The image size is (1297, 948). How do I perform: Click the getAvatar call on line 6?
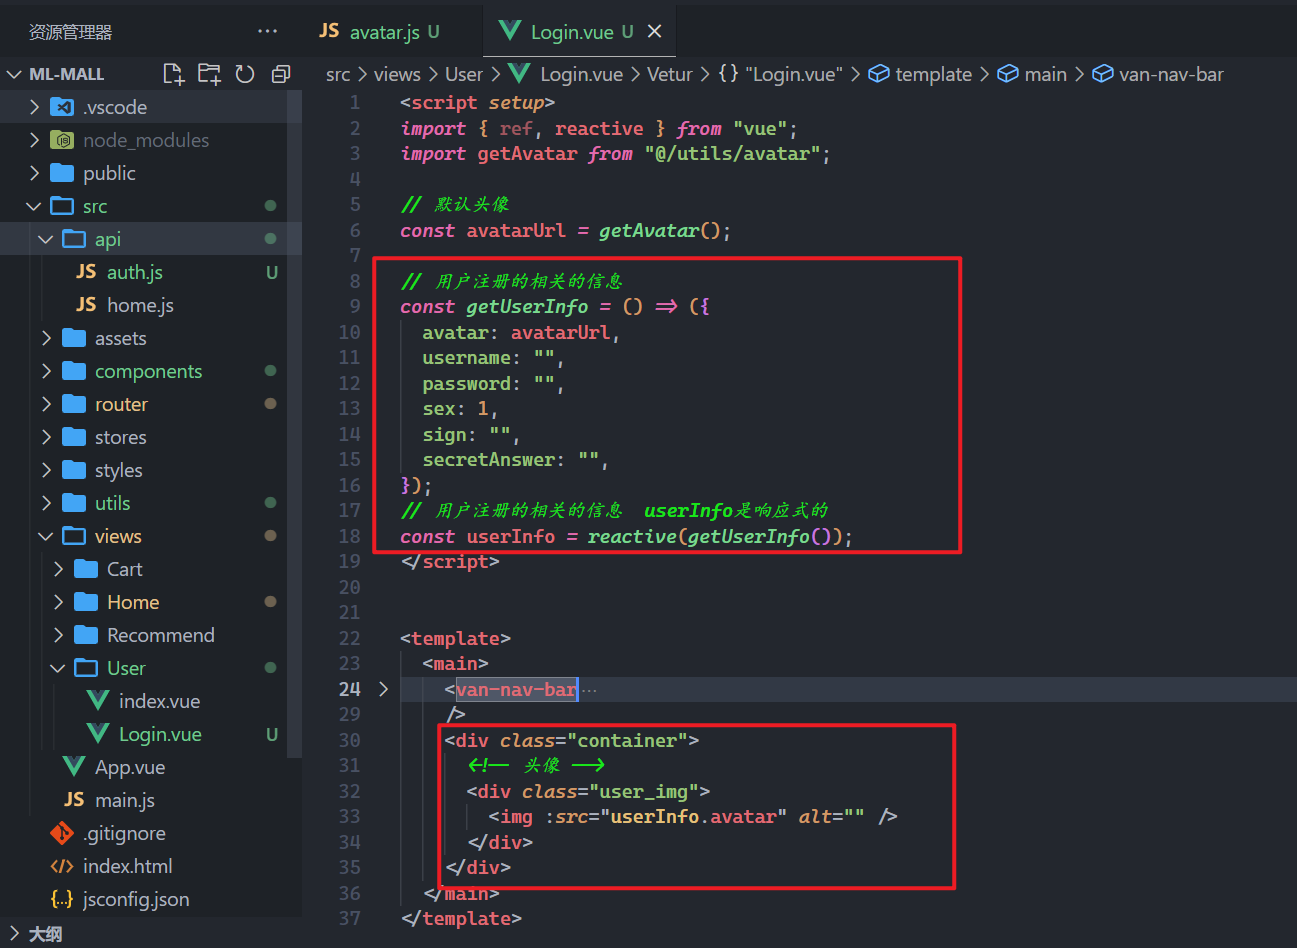(x=649, y=231)
